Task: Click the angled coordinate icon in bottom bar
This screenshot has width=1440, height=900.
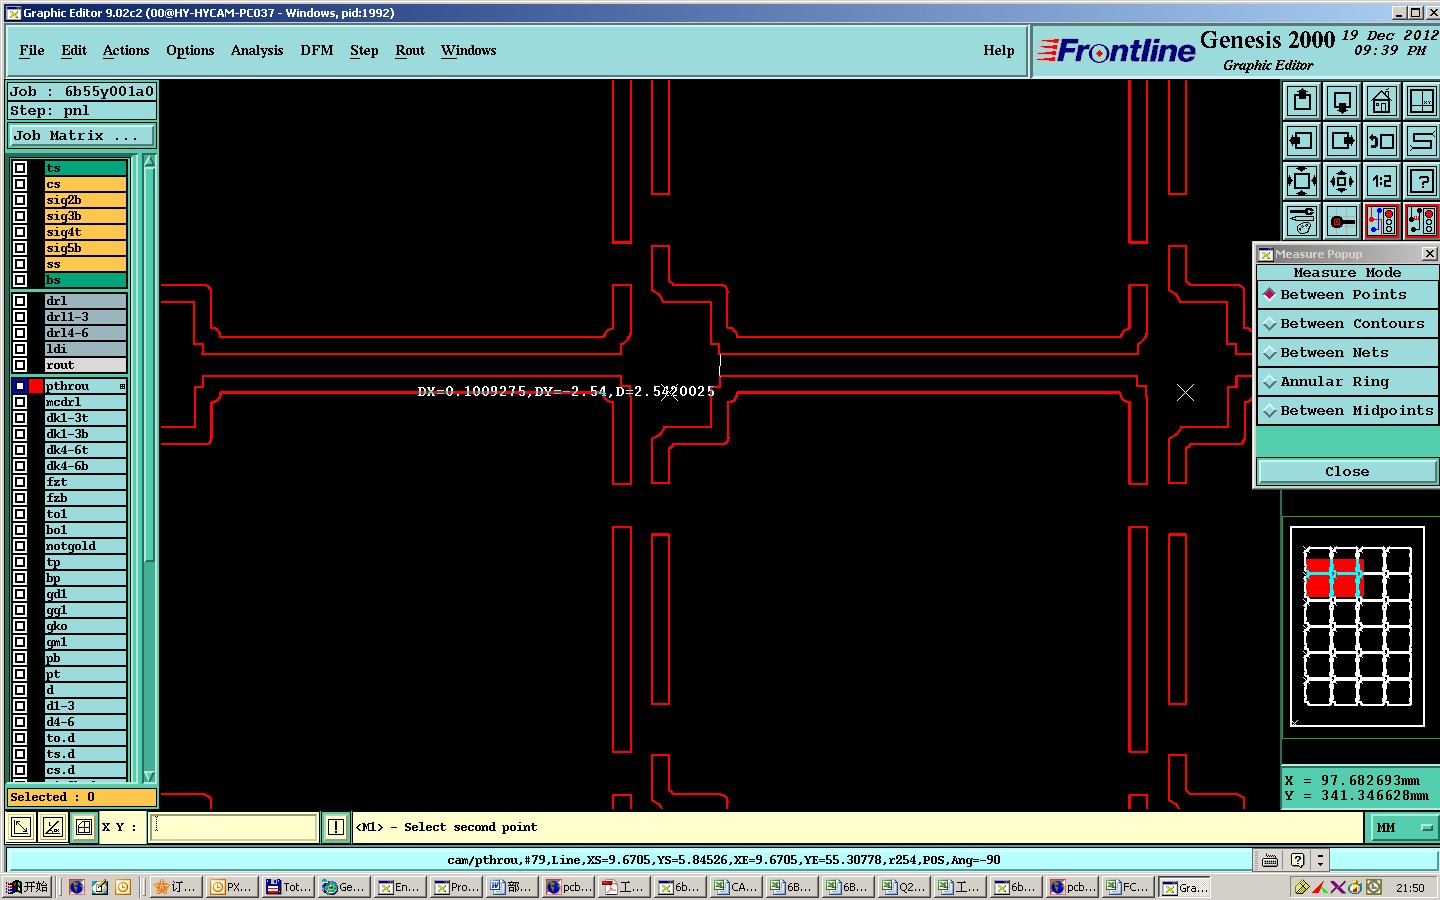Action: [x=52, y=827]
